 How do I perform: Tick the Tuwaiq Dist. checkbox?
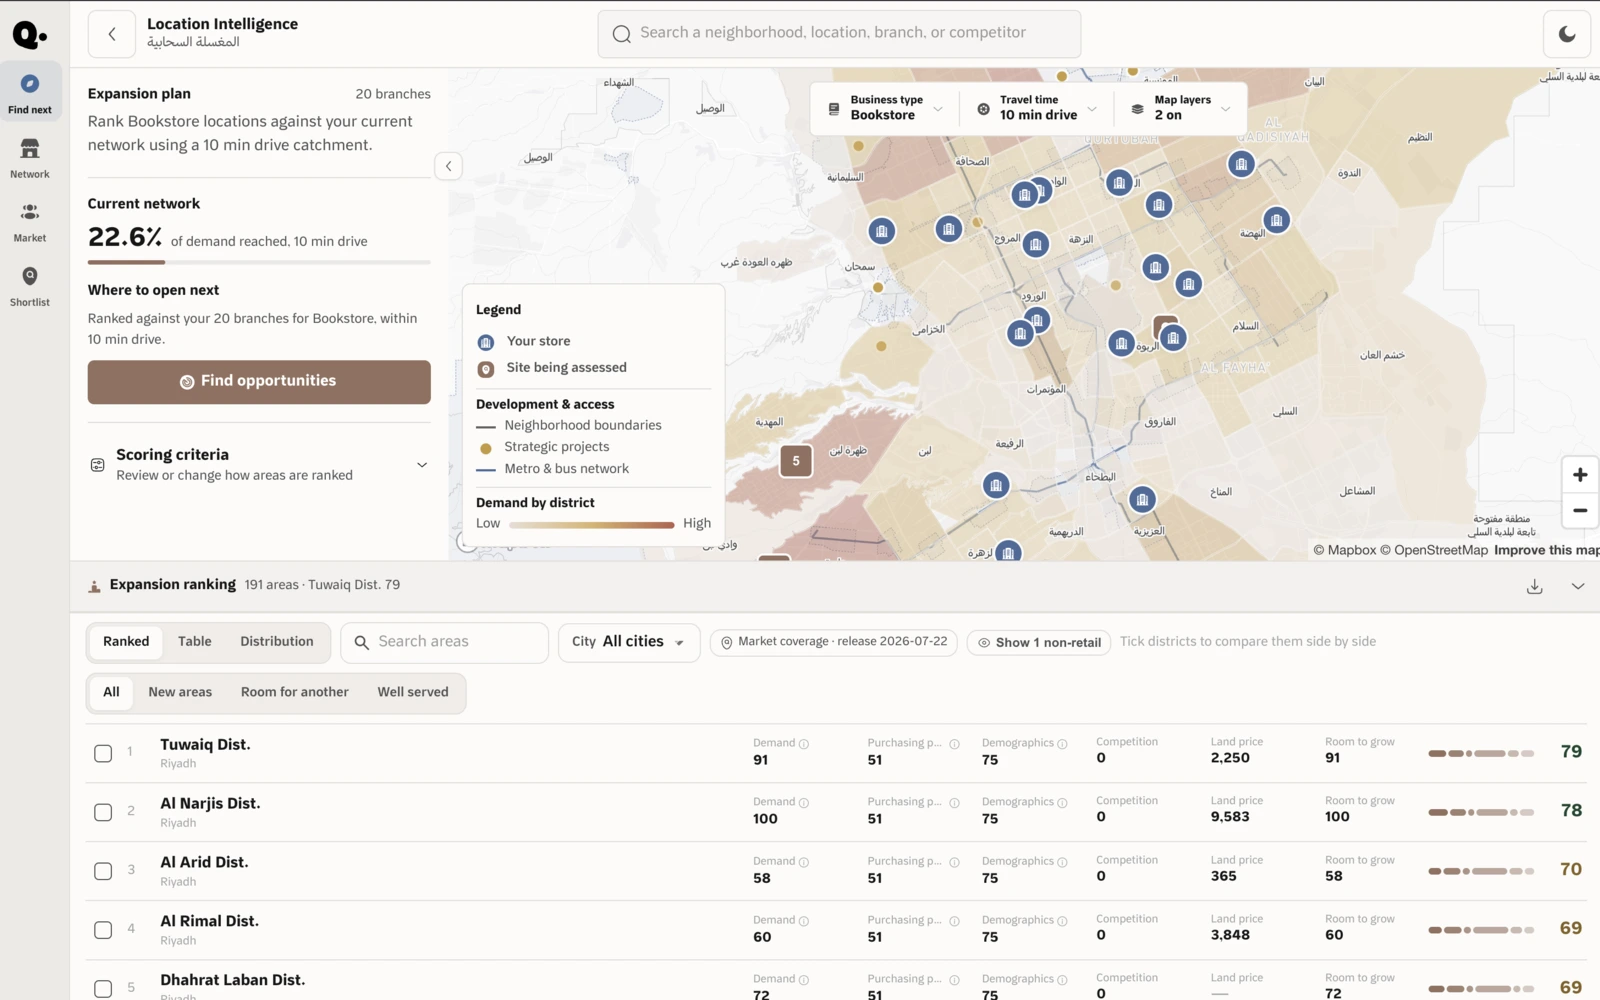click(103, 753)
